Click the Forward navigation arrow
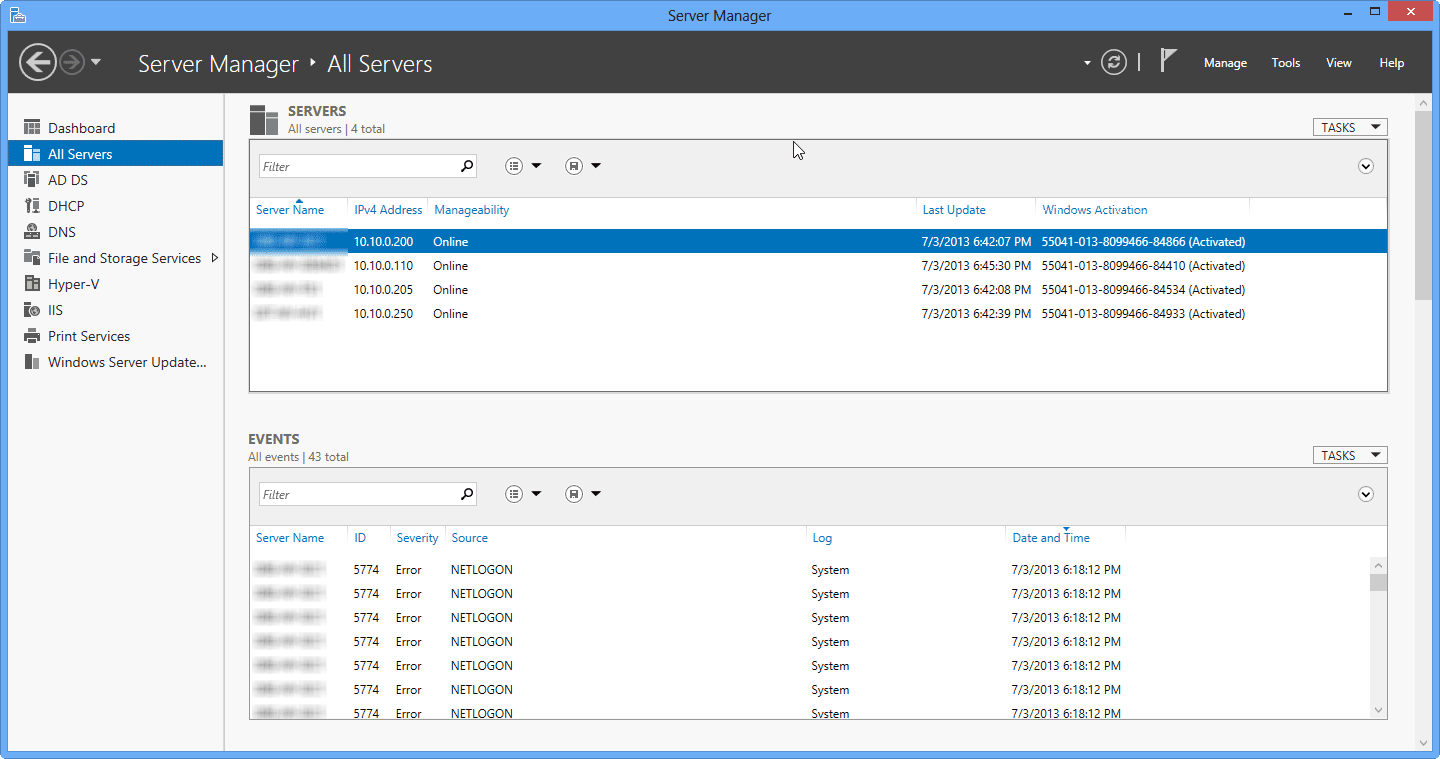Image resolution: width=1440 pixels, height=759 pixels. [x=71, y=63]
